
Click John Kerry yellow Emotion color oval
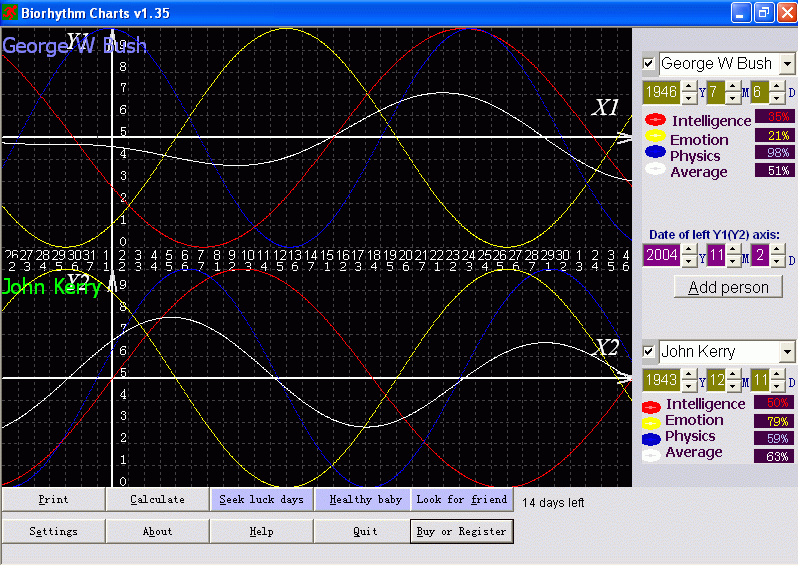tap(651, 422)
